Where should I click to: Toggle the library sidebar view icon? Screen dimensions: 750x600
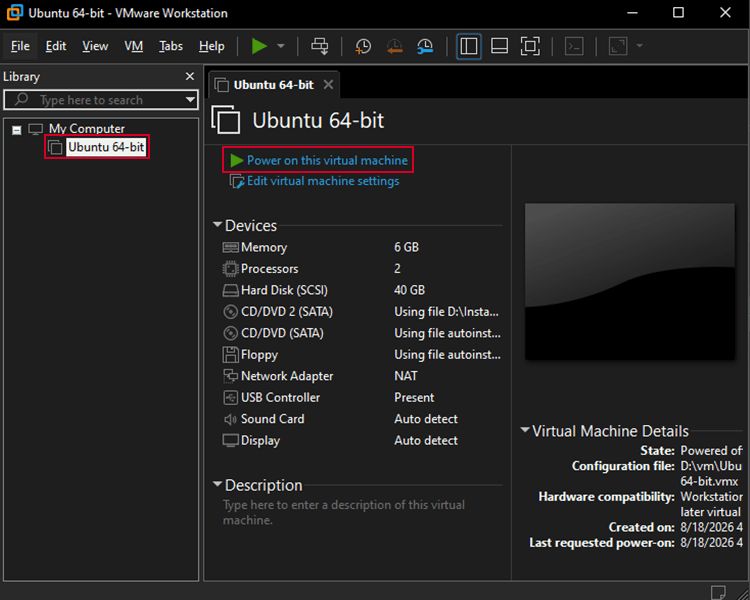(468, 46)
